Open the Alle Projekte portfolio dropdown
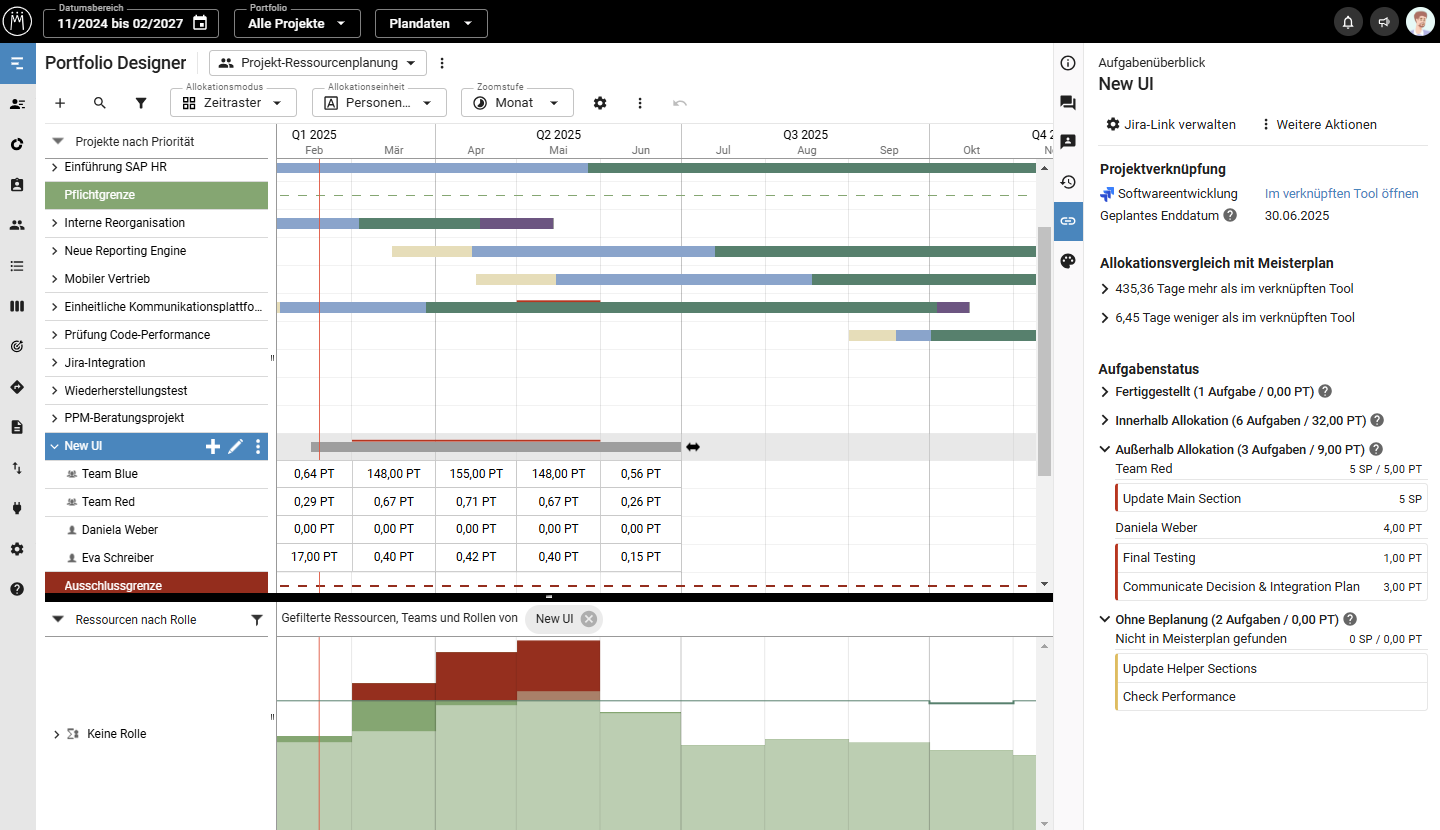The height and width of the screenshot is (830, 1440). [x=297, y=23]
